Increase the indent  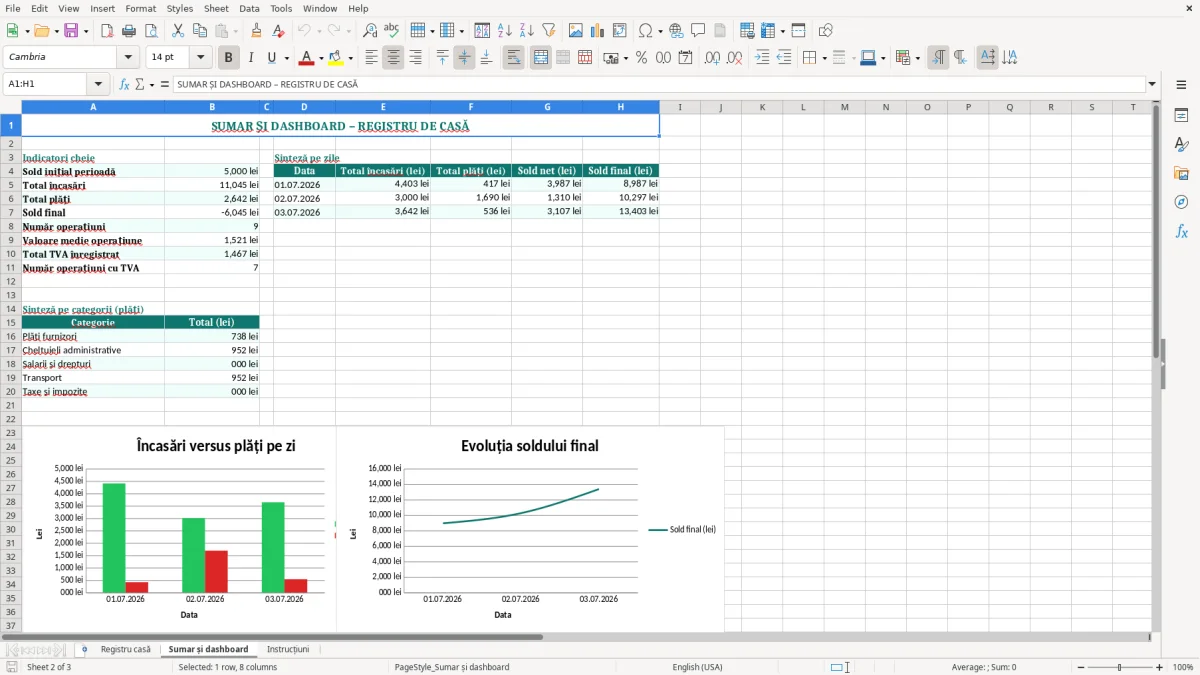point(762,58)
